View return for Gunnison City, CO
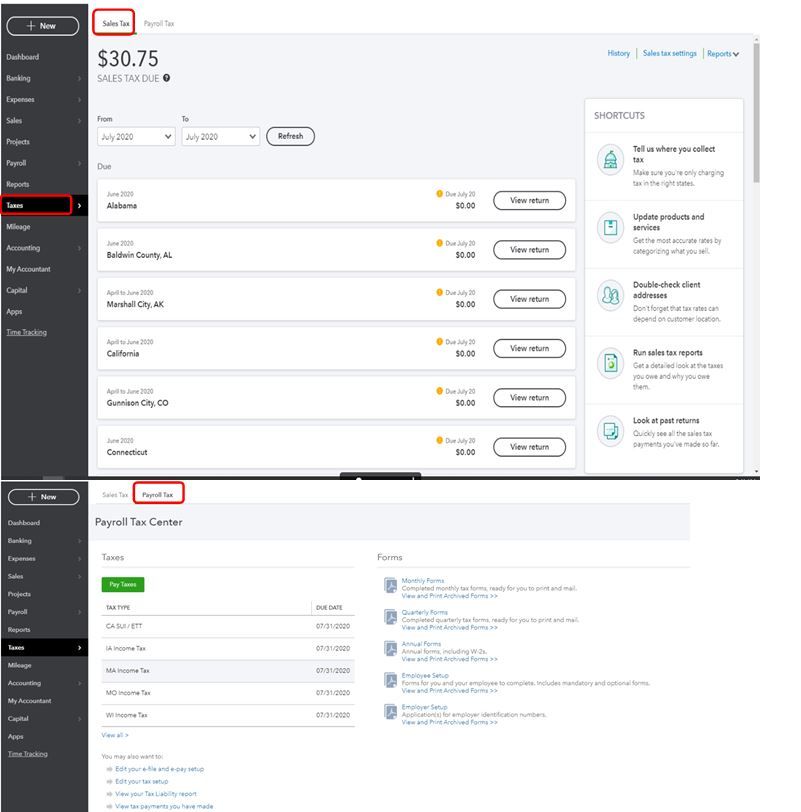The height and width of the screenshot is (812, 801). [x=529, y=398]
